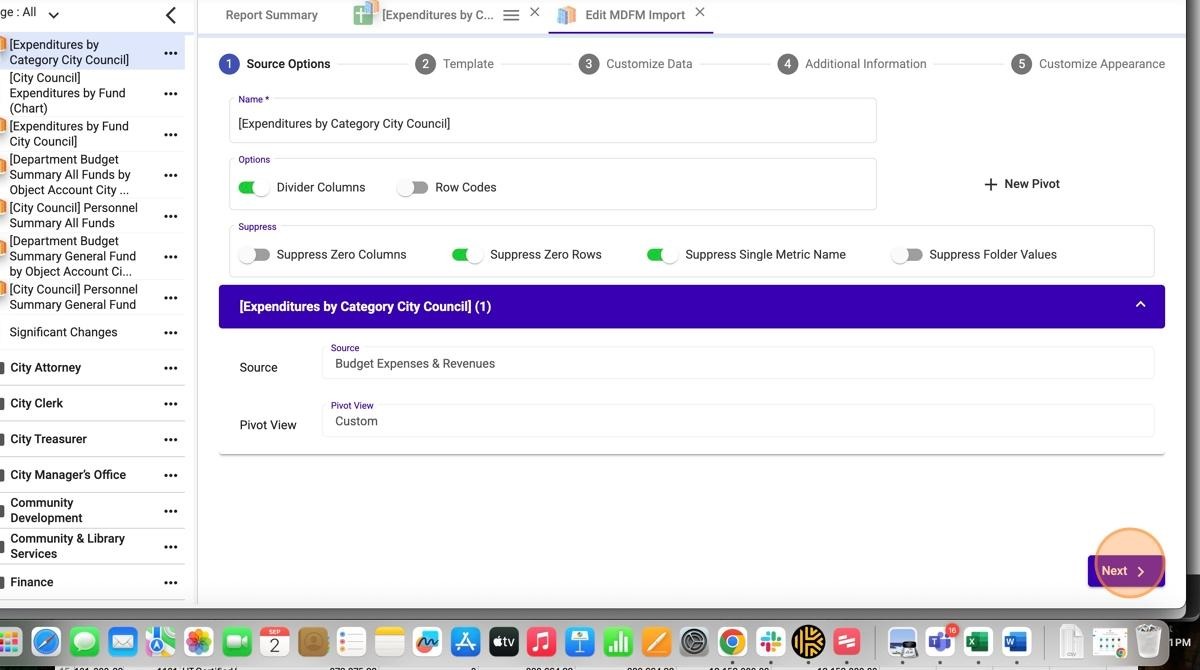Open Department Budget Summary All Funds report
The width and height of the screenshot is (1200, 670).
[70, 175]
